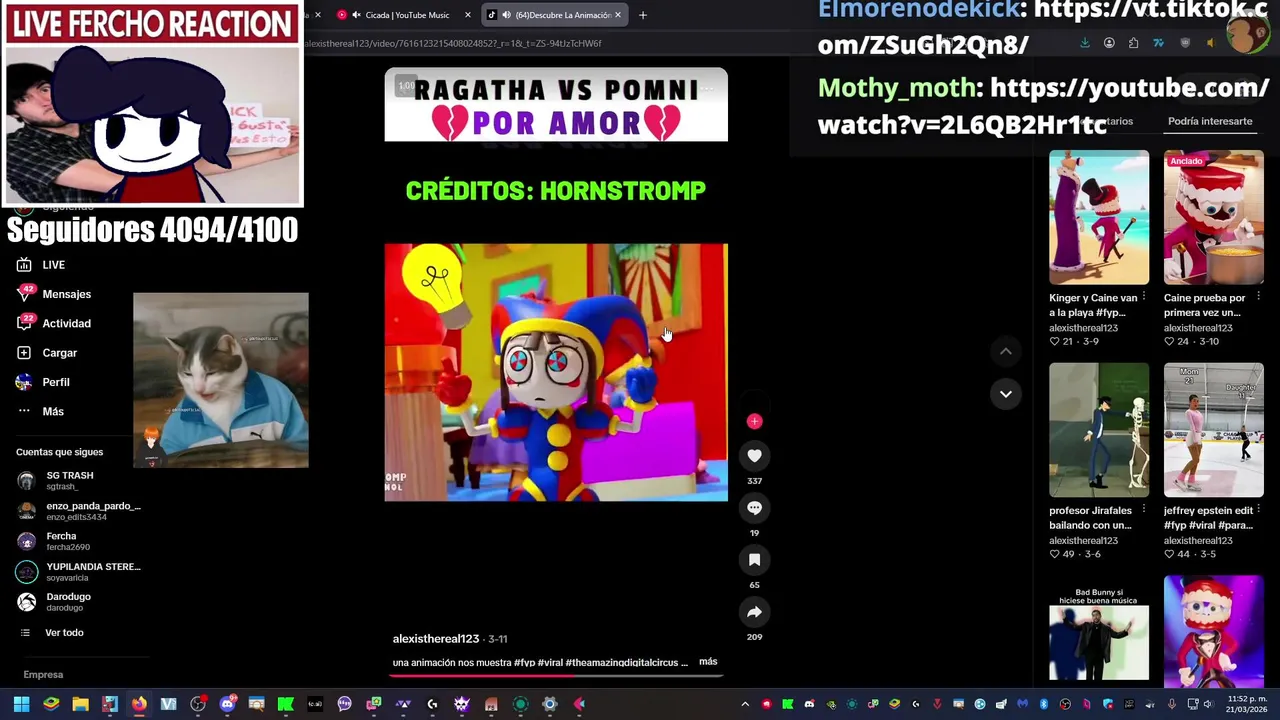Open Actividad notifications in sidebar
Screen dimensions: 1280x720
coord(54,323)
